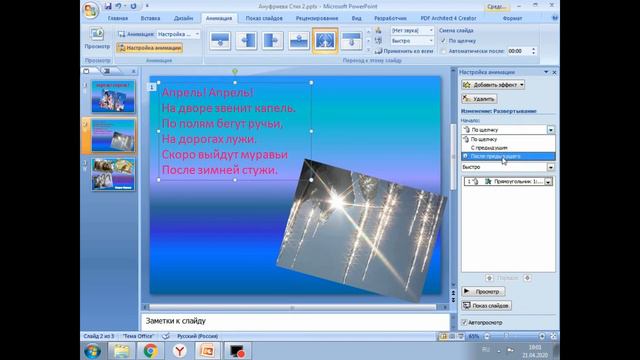This screenshot has height=360, width=640.
Task: Click Удалить effect button
Action: click(479, 99)
